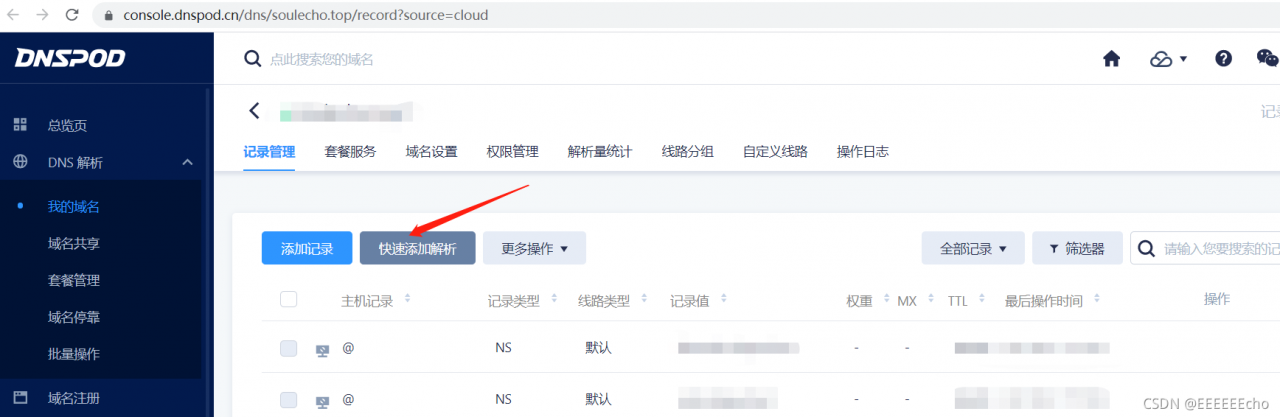Click magnifier icon in record search box
Image resolution: width=1280 pixels, height=417 pixels.
pyautogui.click(x=1147, y=248)
